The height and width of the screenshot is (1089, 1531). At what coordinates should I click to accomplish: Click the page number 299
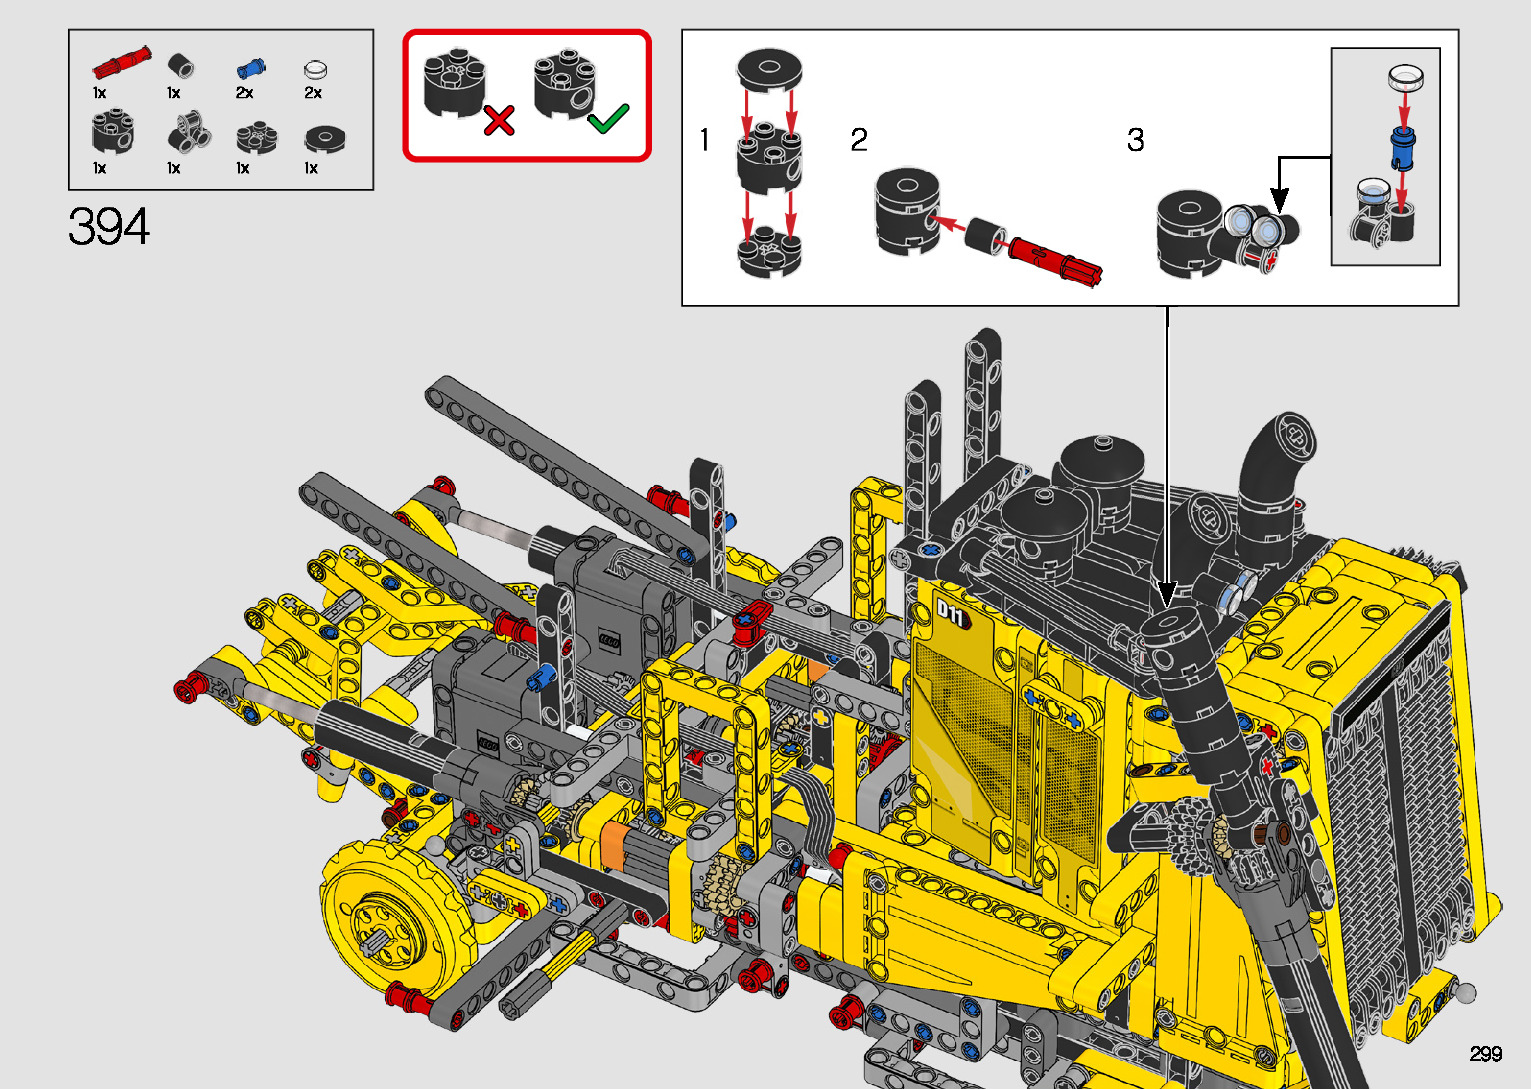point(1485,1054)
